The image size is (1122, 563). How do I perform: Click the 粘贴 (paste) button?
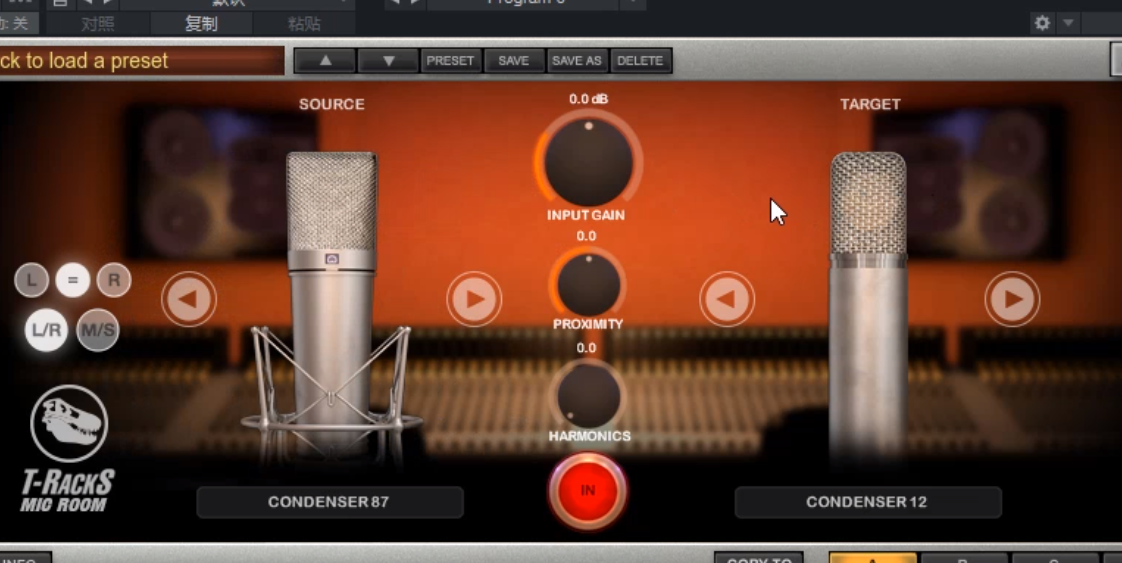[304, 24]
